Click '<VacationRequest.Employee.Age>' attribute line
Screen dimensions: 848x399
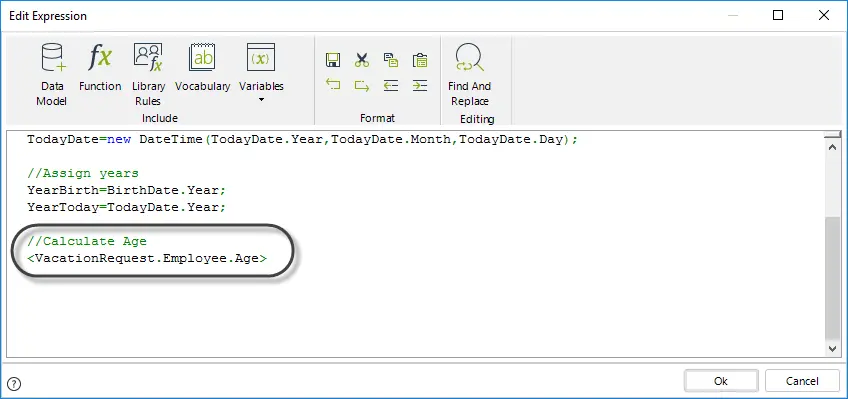click(x=147, y=258)
